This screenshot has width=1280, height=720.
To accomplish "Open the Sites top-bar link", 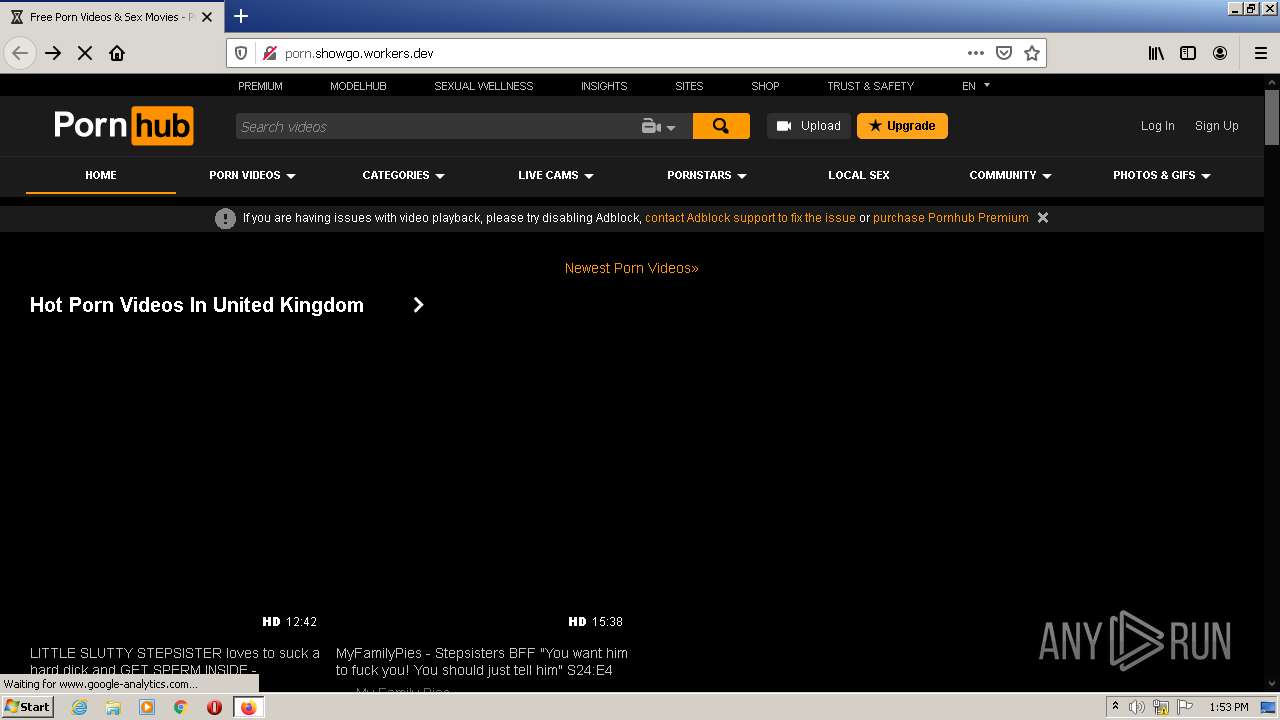I will tap(689, 86).
